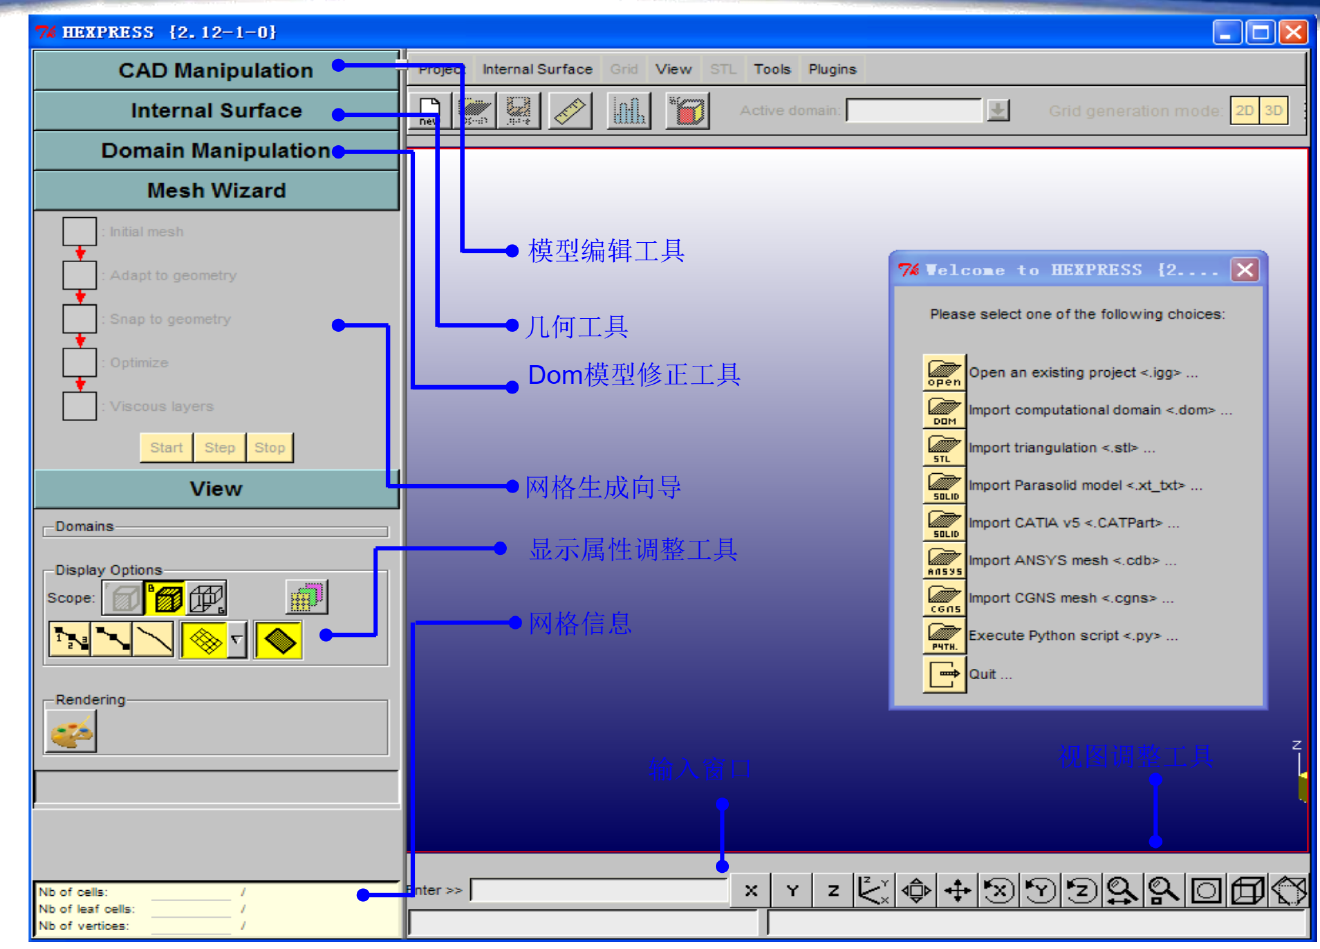Screen dimensions: 1320x949
Task: Click the rotate around X axis icon
Action: [998, 890]
